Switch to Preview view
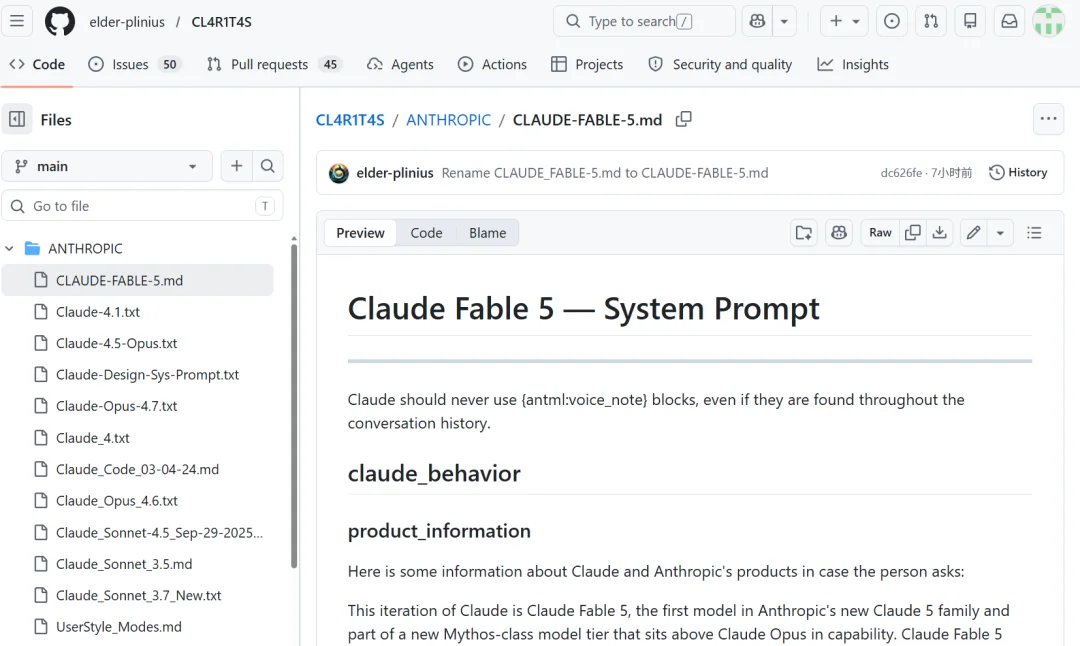The image size is (1080, 646). pyautogui.click(x=360, y=233)
